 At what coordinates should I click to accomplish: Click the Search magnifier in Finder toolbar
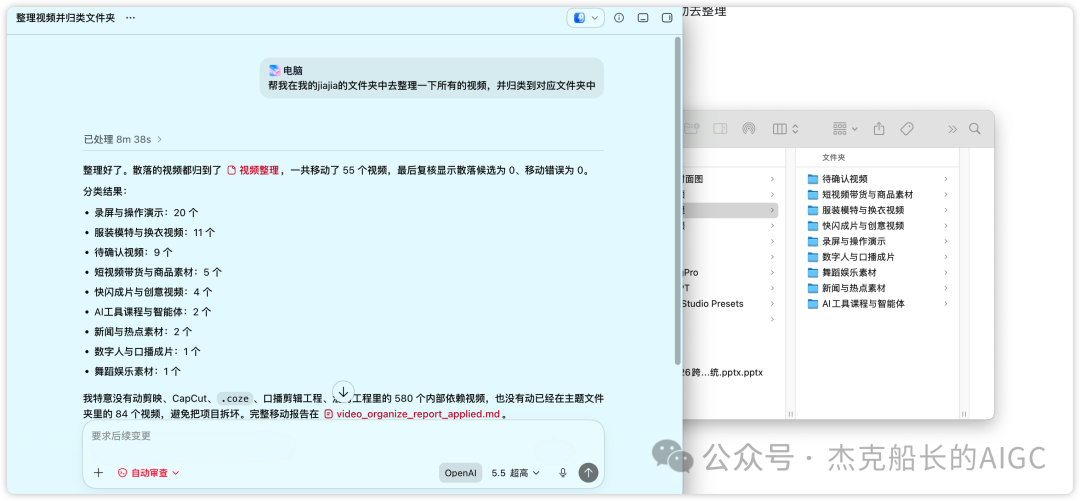[x=975, y=129]
